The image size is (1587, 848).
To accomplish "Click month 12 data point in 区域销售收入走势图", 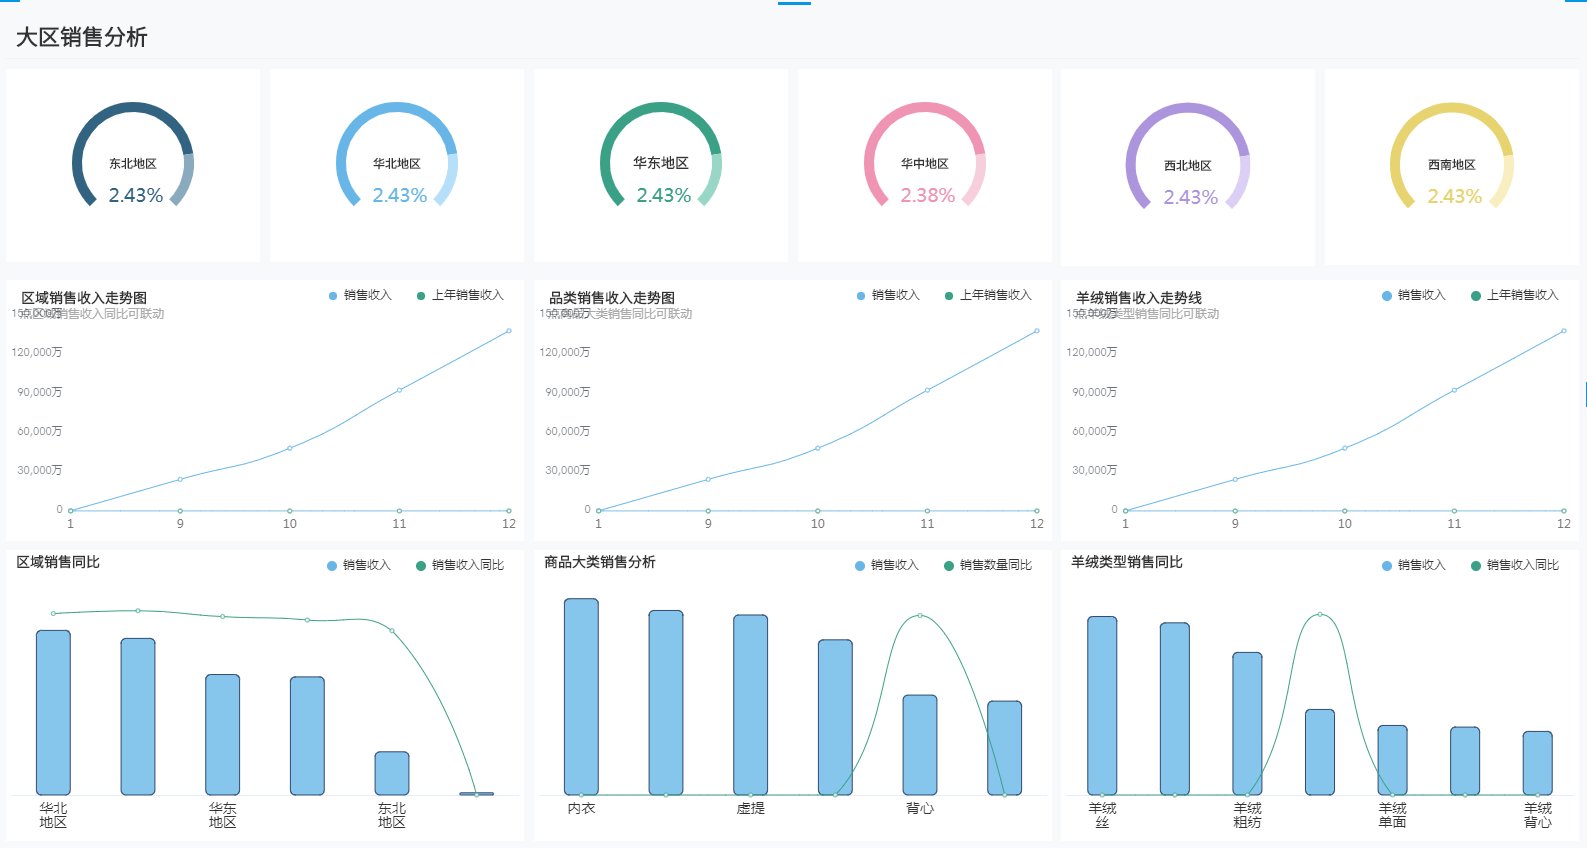I will [509, 331].
